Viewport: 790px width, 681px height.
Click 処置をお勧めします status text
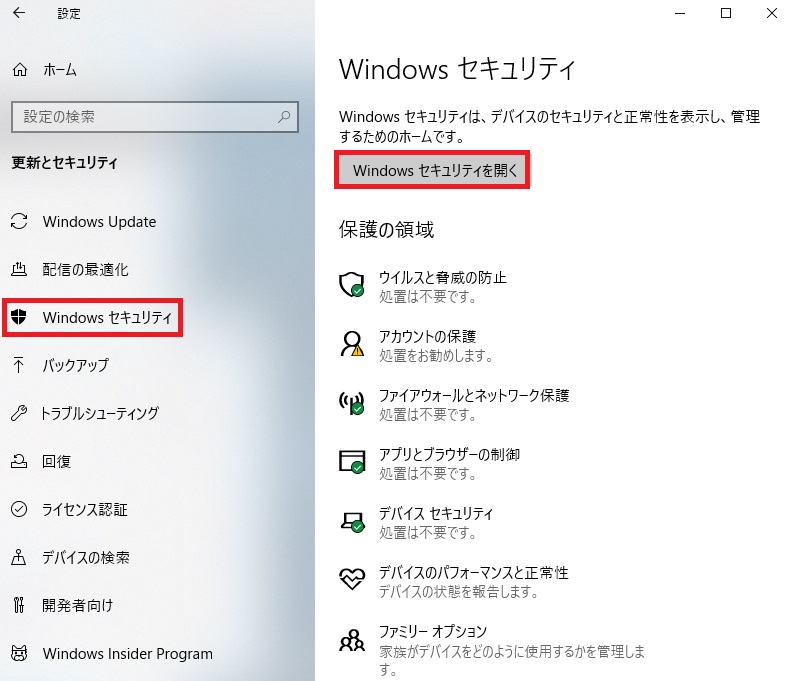click(x=436, y=356)
